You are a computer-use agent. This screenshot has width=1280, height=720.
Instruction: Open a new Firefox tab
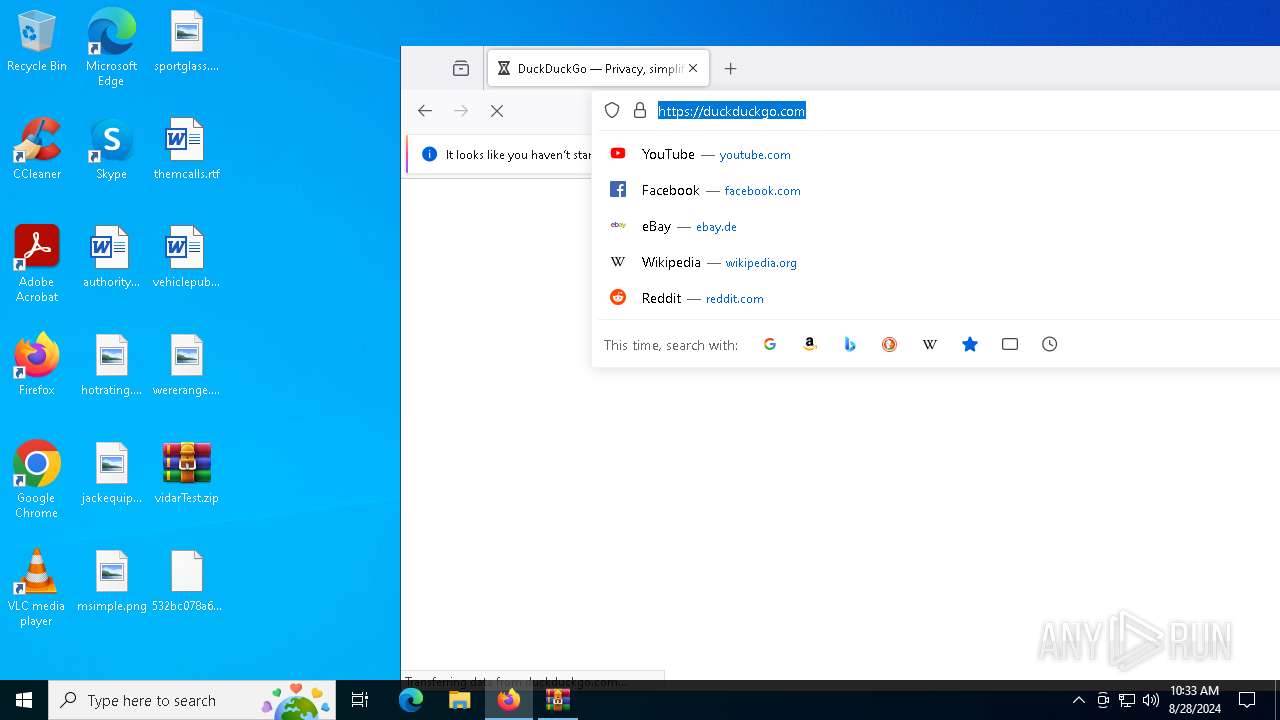731,69
